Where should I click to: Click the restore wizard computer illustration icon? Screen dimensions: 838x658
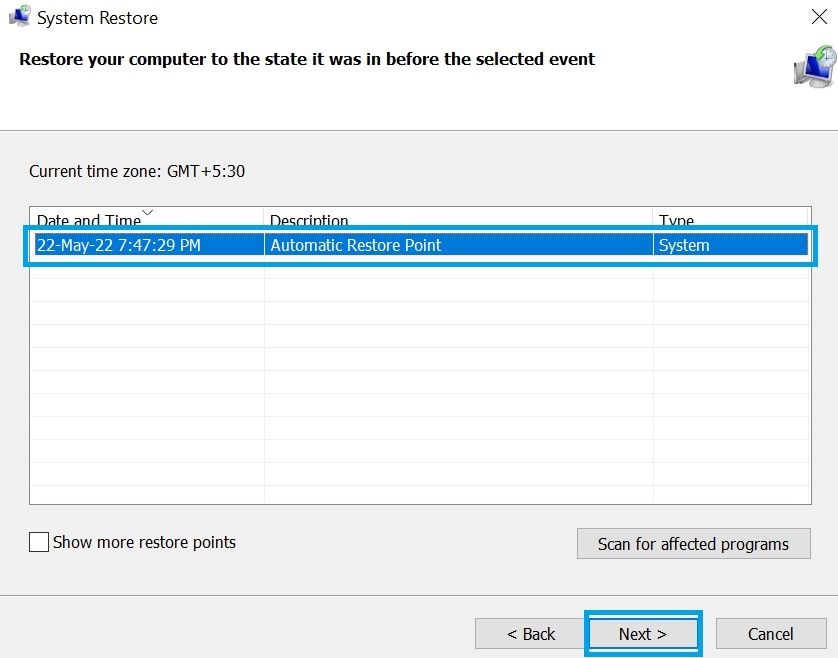tap(815, 66)
